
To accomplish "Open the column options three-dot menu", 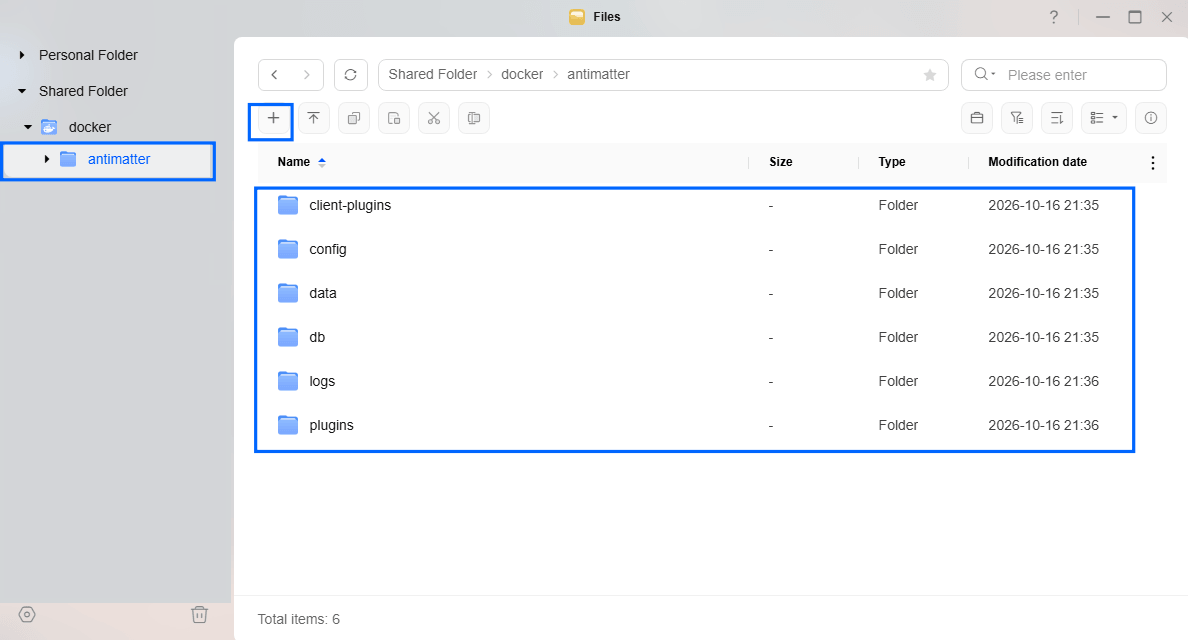I will 1152,163.
